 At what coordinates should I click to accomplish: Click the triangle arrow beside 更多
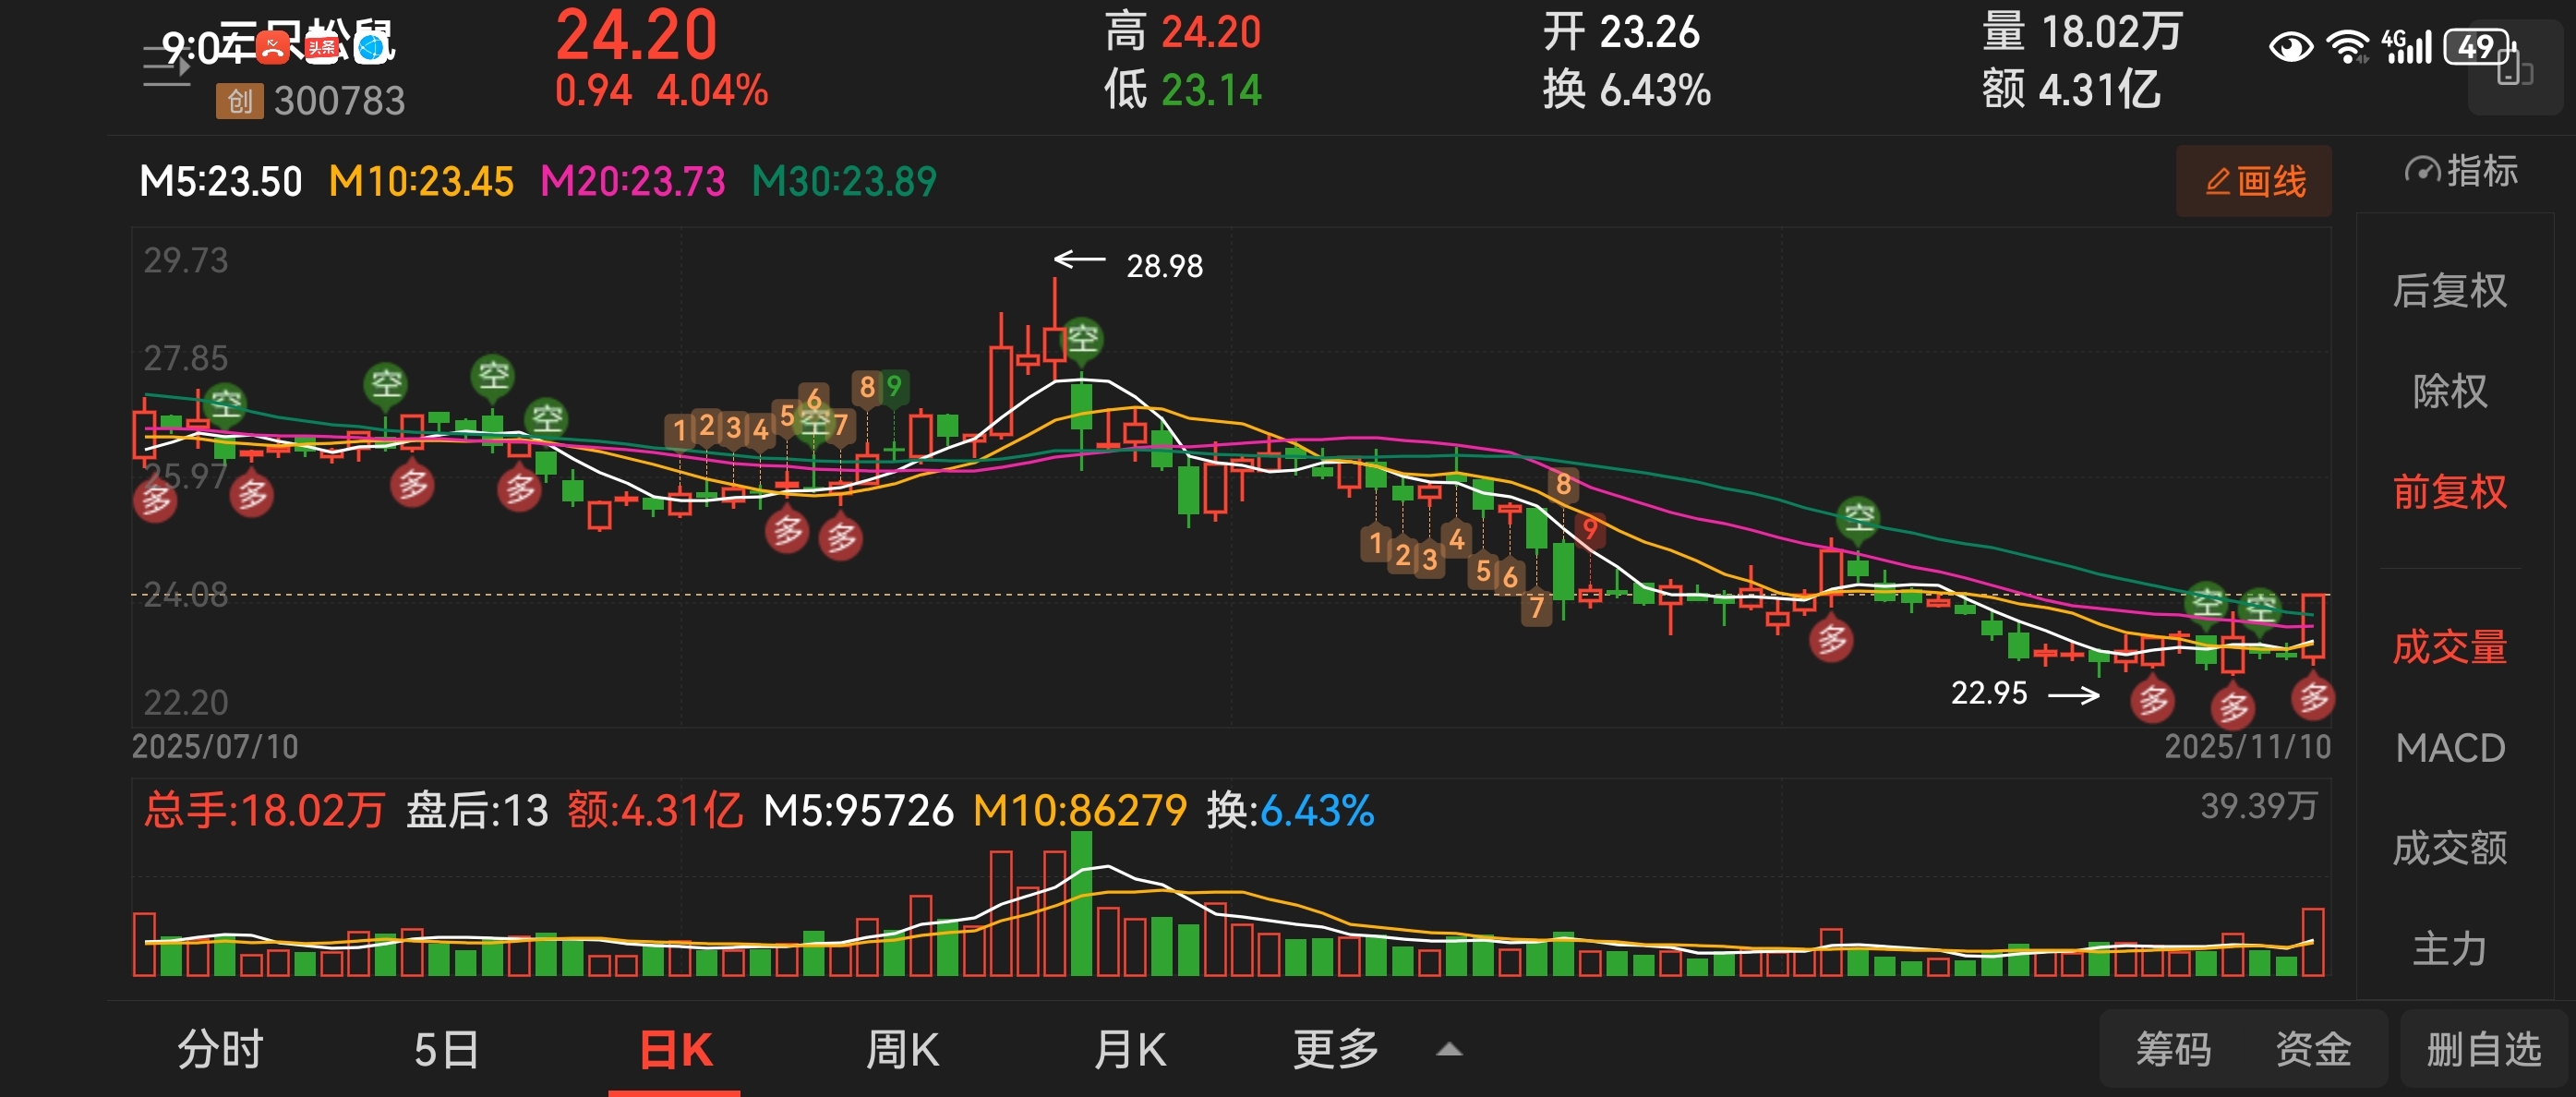pos(1449,1050)
